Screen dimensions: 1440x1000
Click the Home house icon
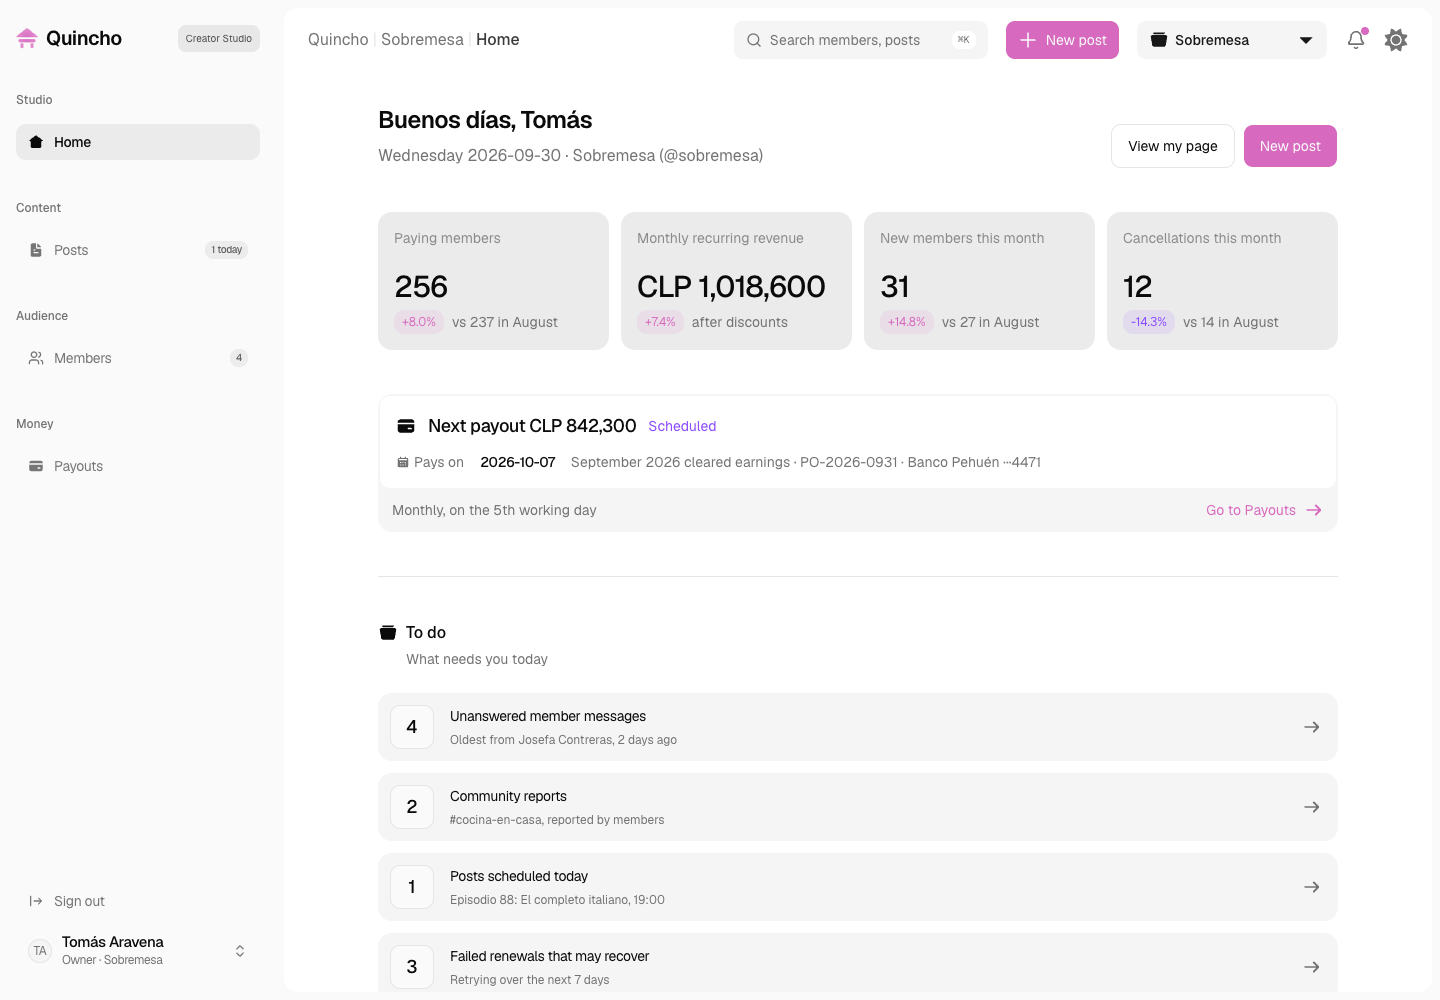click(x=36, y=142)
